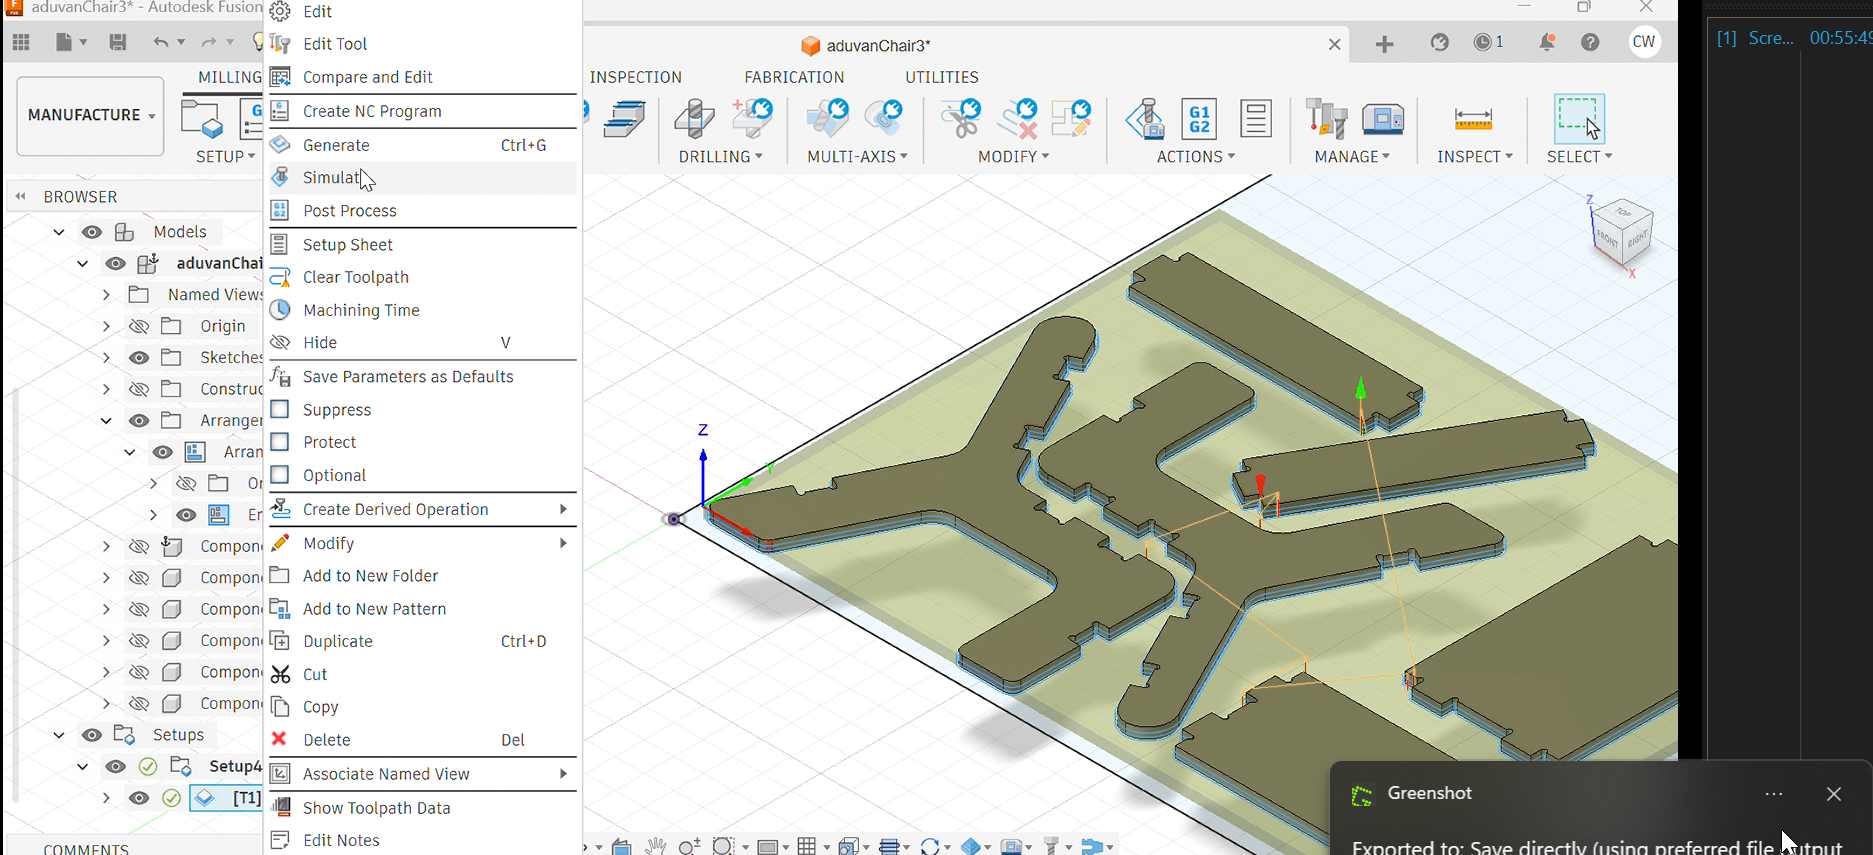The image size is (1873, 855).
Task: Select Post Process in the context menu
Action: [x=350, y=211]
